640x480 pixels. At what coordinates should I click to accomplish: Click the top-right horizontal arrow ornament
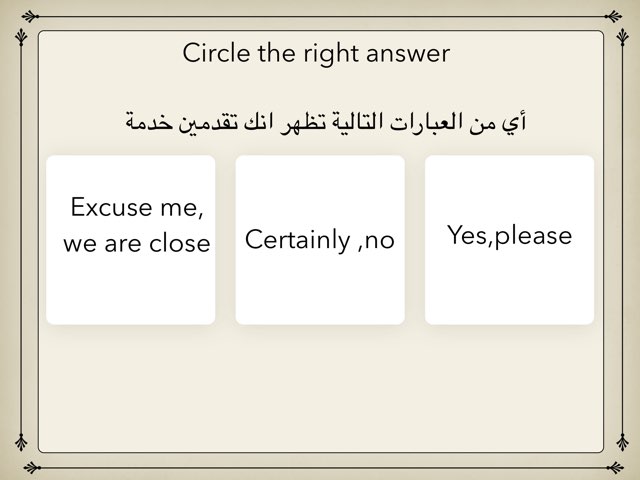coord(613,17)
